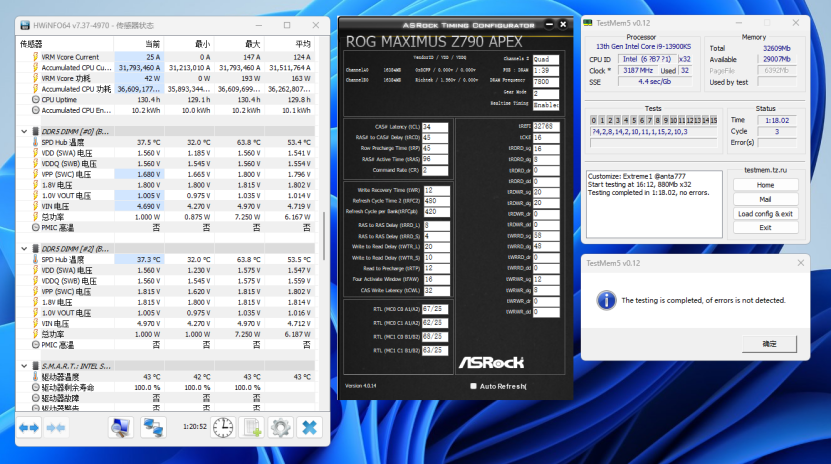Click the 传感器 column header in HWiNFO

65,44
